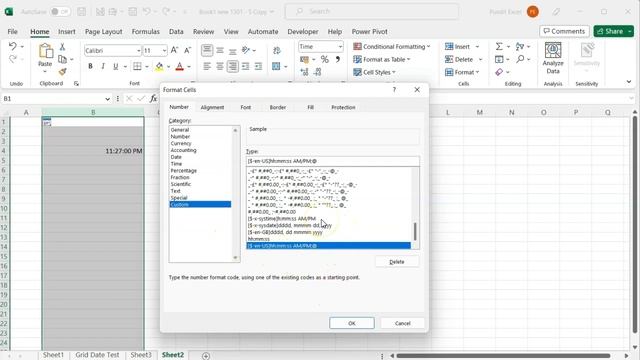The image size is (640, 360).
Task: Click the Insert Function fx icon
Action: [x=153, y=98]
